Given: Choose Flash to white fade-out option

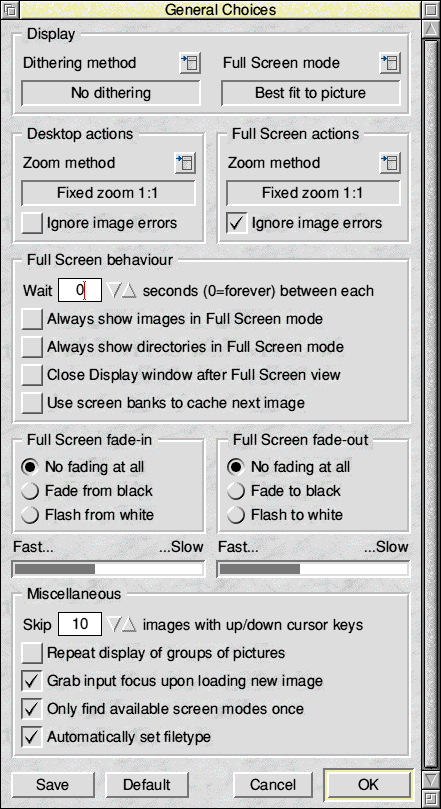Looking at the screenshot, I should point(236,515).
